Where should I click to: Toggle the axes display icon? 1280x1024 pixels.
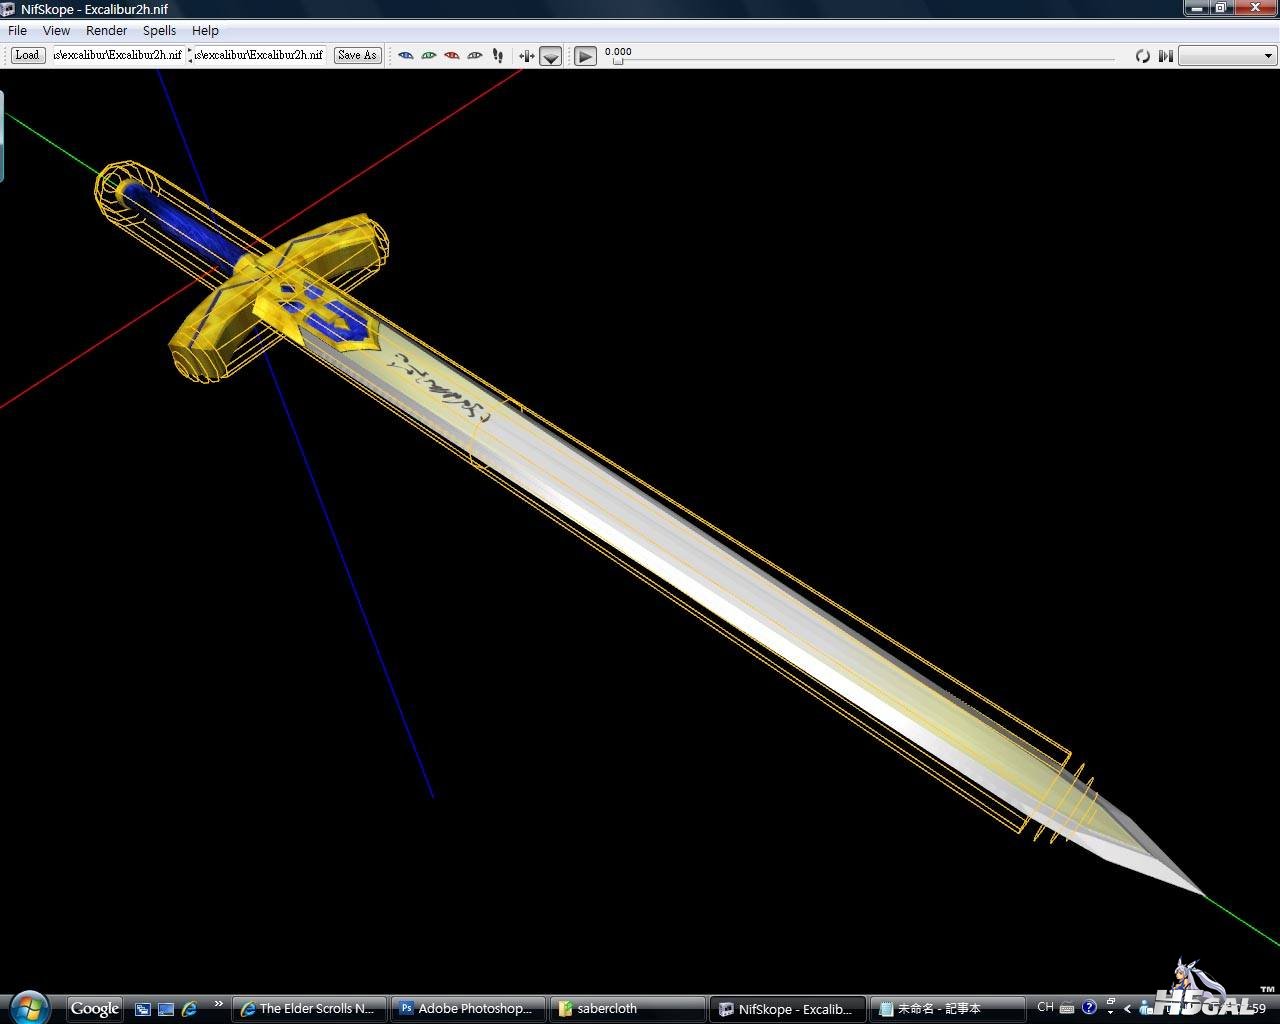point(526,56)
